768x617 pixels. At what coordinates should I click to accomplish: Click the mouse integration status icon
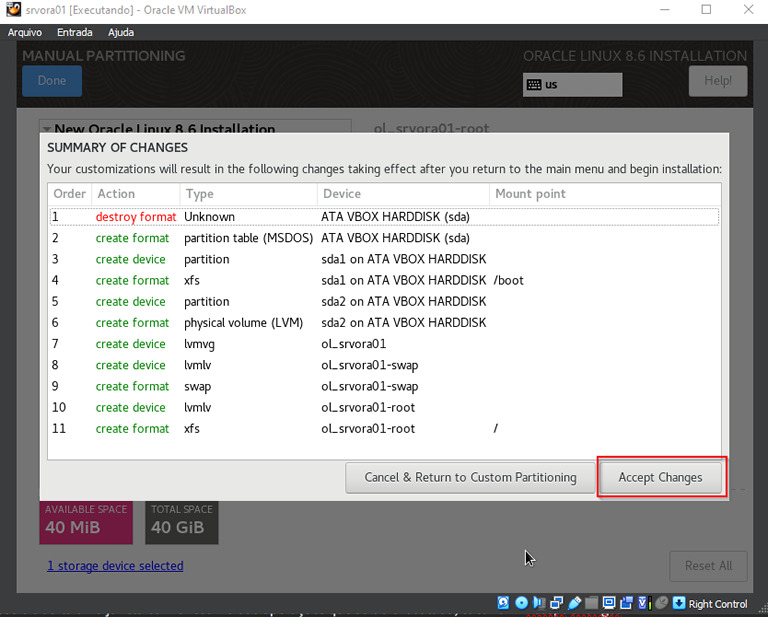(662, 603)
